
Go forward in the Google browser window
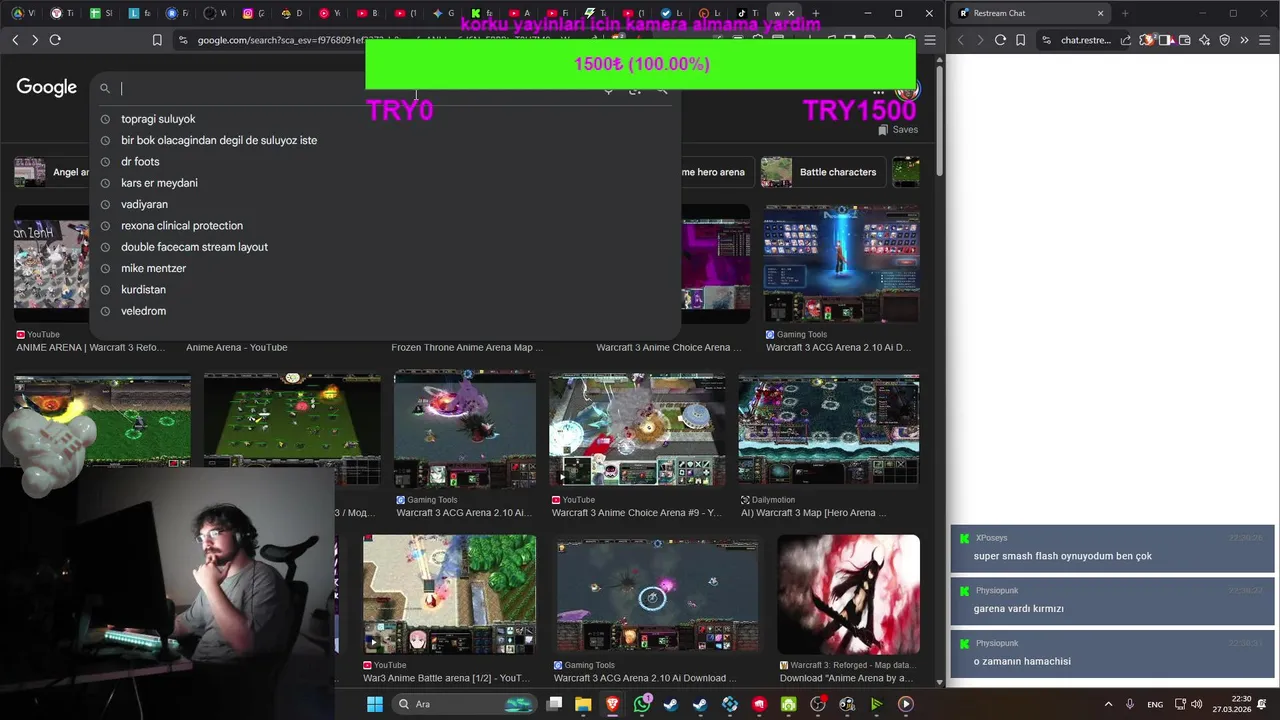(x=35, y=40)
